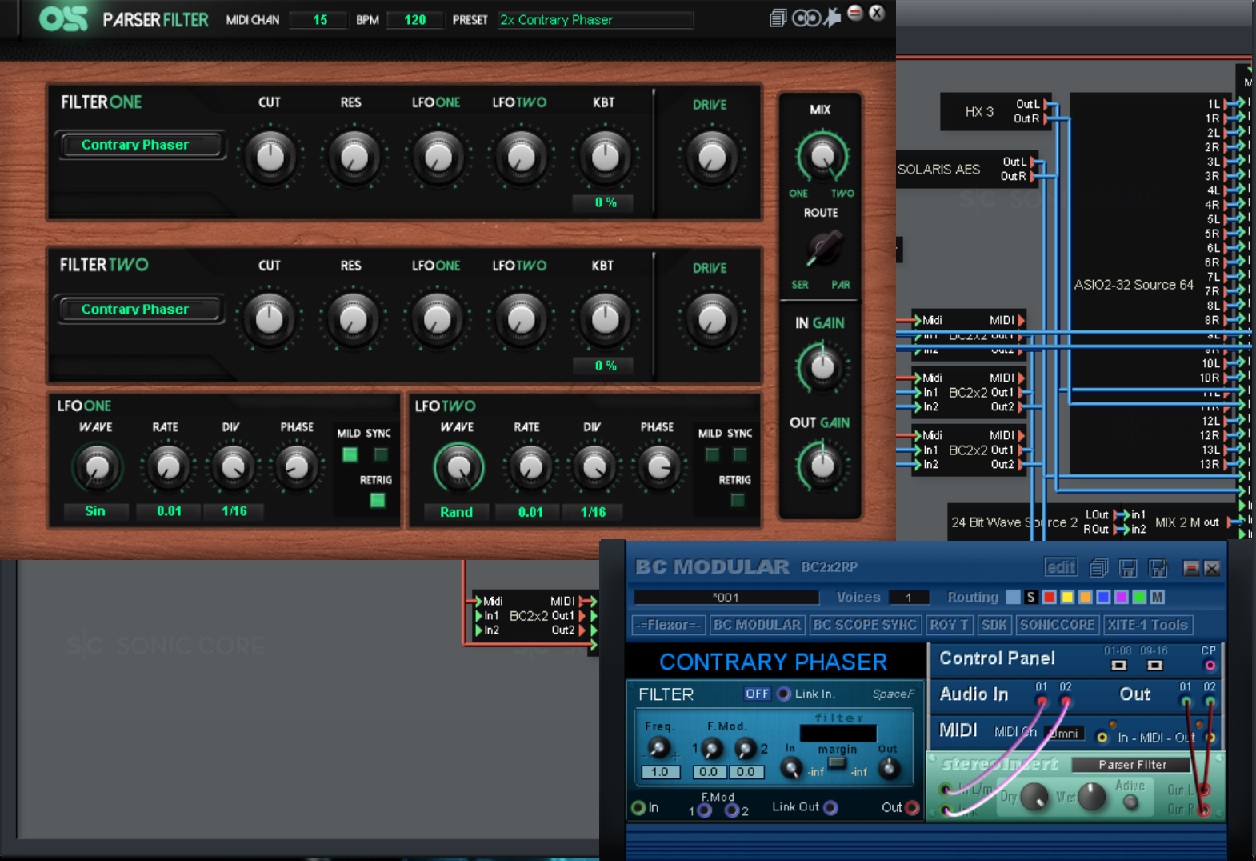Click the plug icon in Parser Filter header
Screen dimensions: 1256x861
pyautogui.click(x=831, y=17)
